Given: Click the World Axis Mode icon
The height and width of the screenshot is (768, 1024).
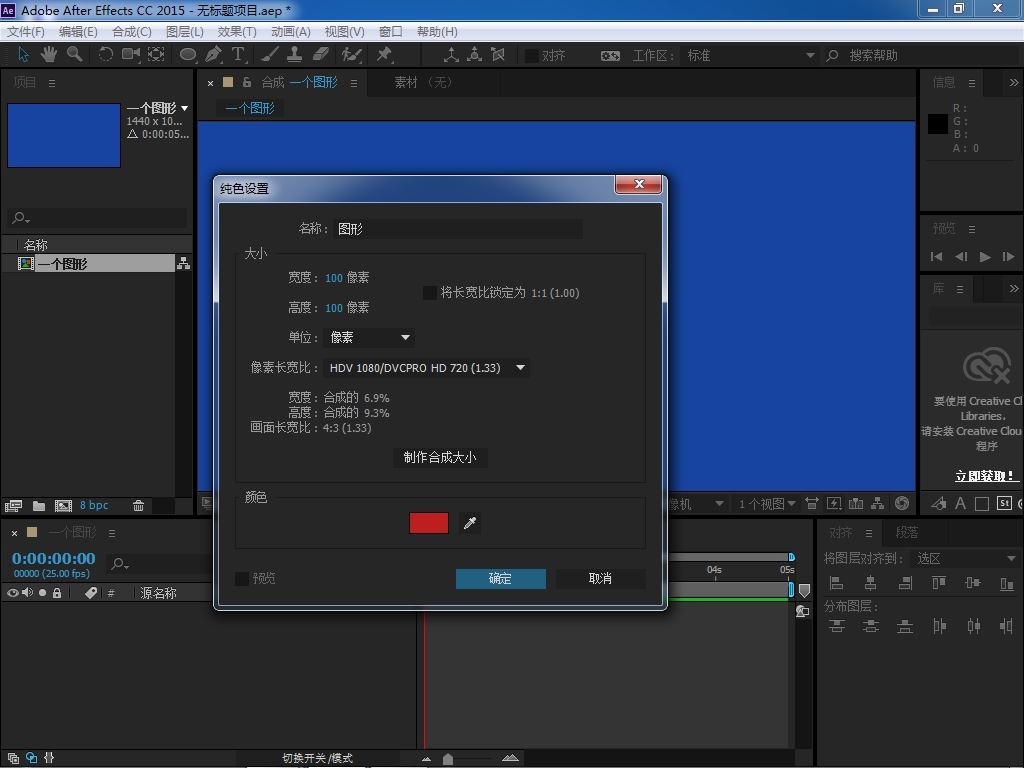Looking at the screenshot, I should point(475,55).
